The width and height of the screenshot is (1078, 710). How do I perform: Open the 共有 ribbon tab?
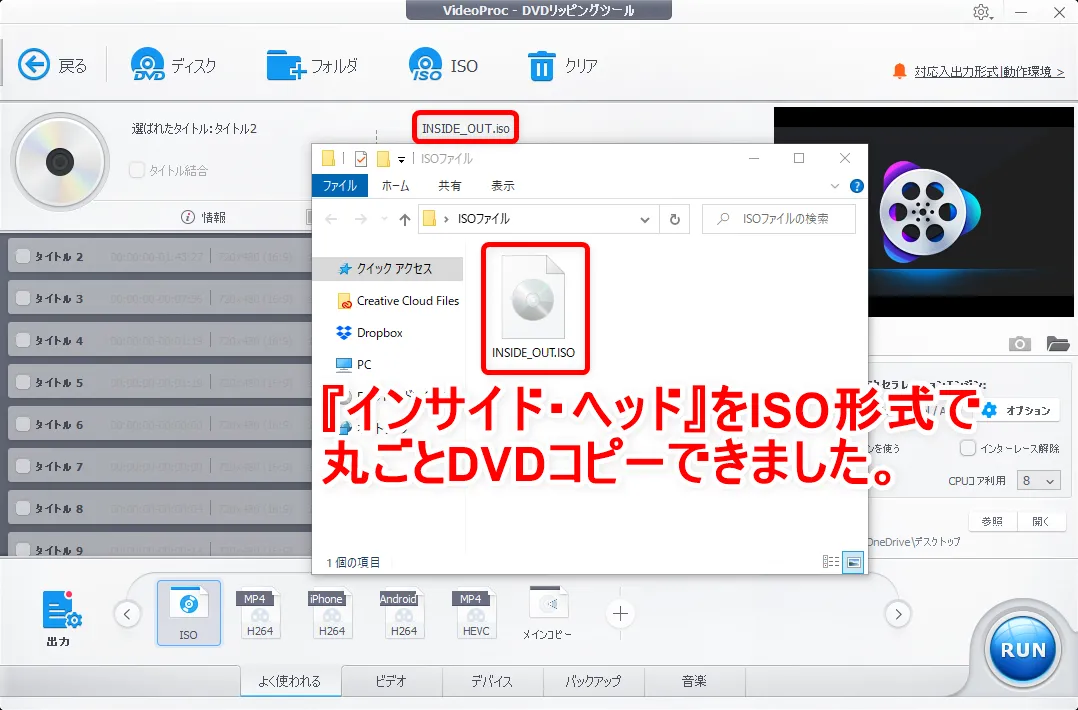click(x=450, y=186)
